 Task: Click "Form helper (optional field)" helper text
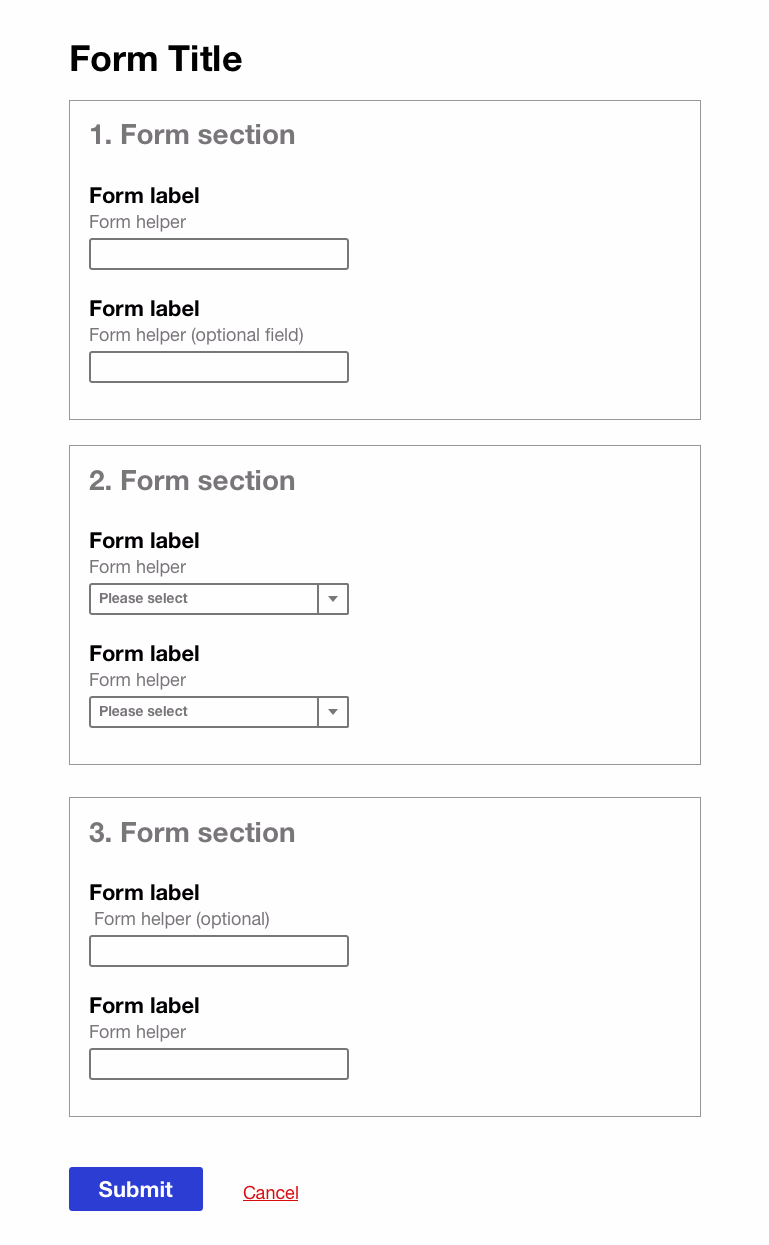click(x=196, y=334)
